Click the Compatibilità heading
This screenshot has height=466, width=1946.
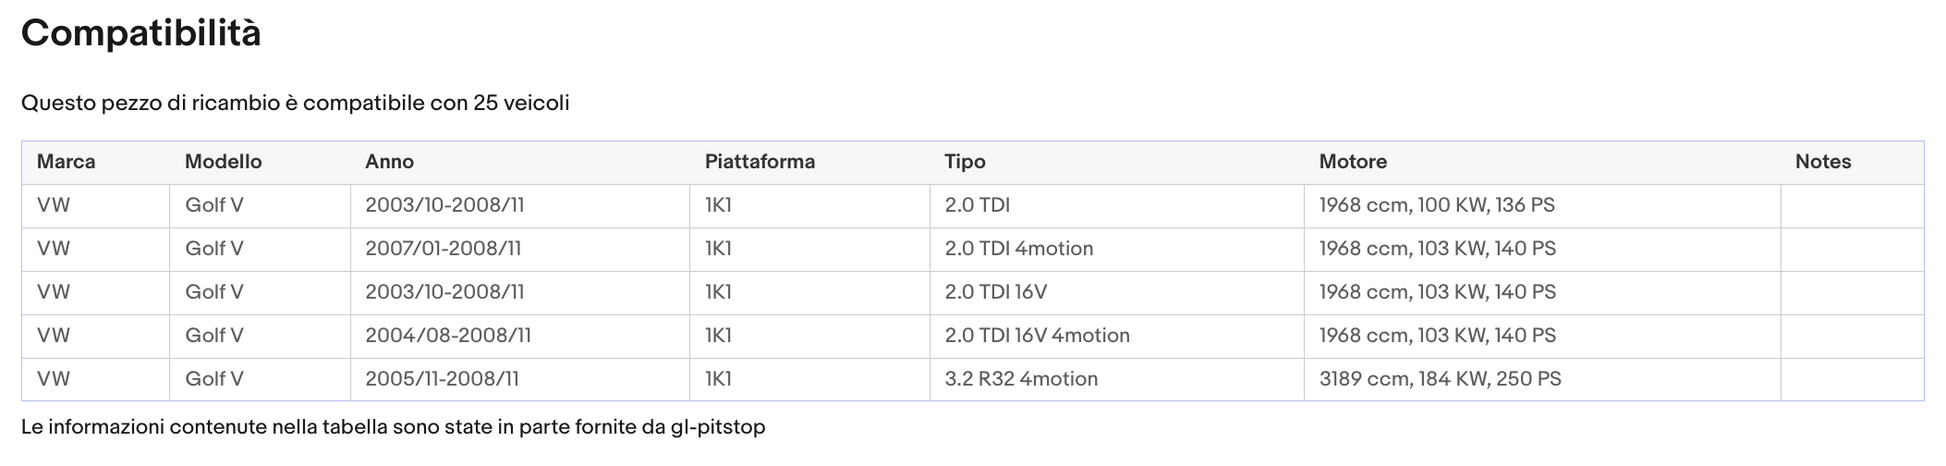tap(141, 33)
